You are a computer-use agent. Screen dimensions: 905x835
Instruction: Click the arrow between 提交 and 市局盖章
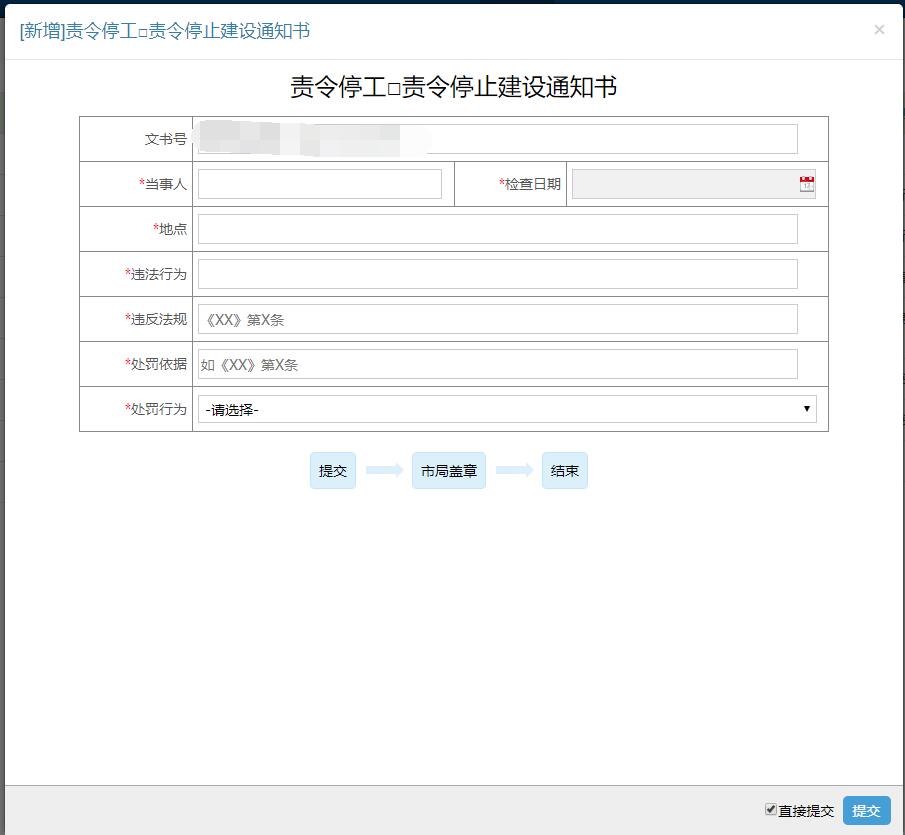click(384, 471)
